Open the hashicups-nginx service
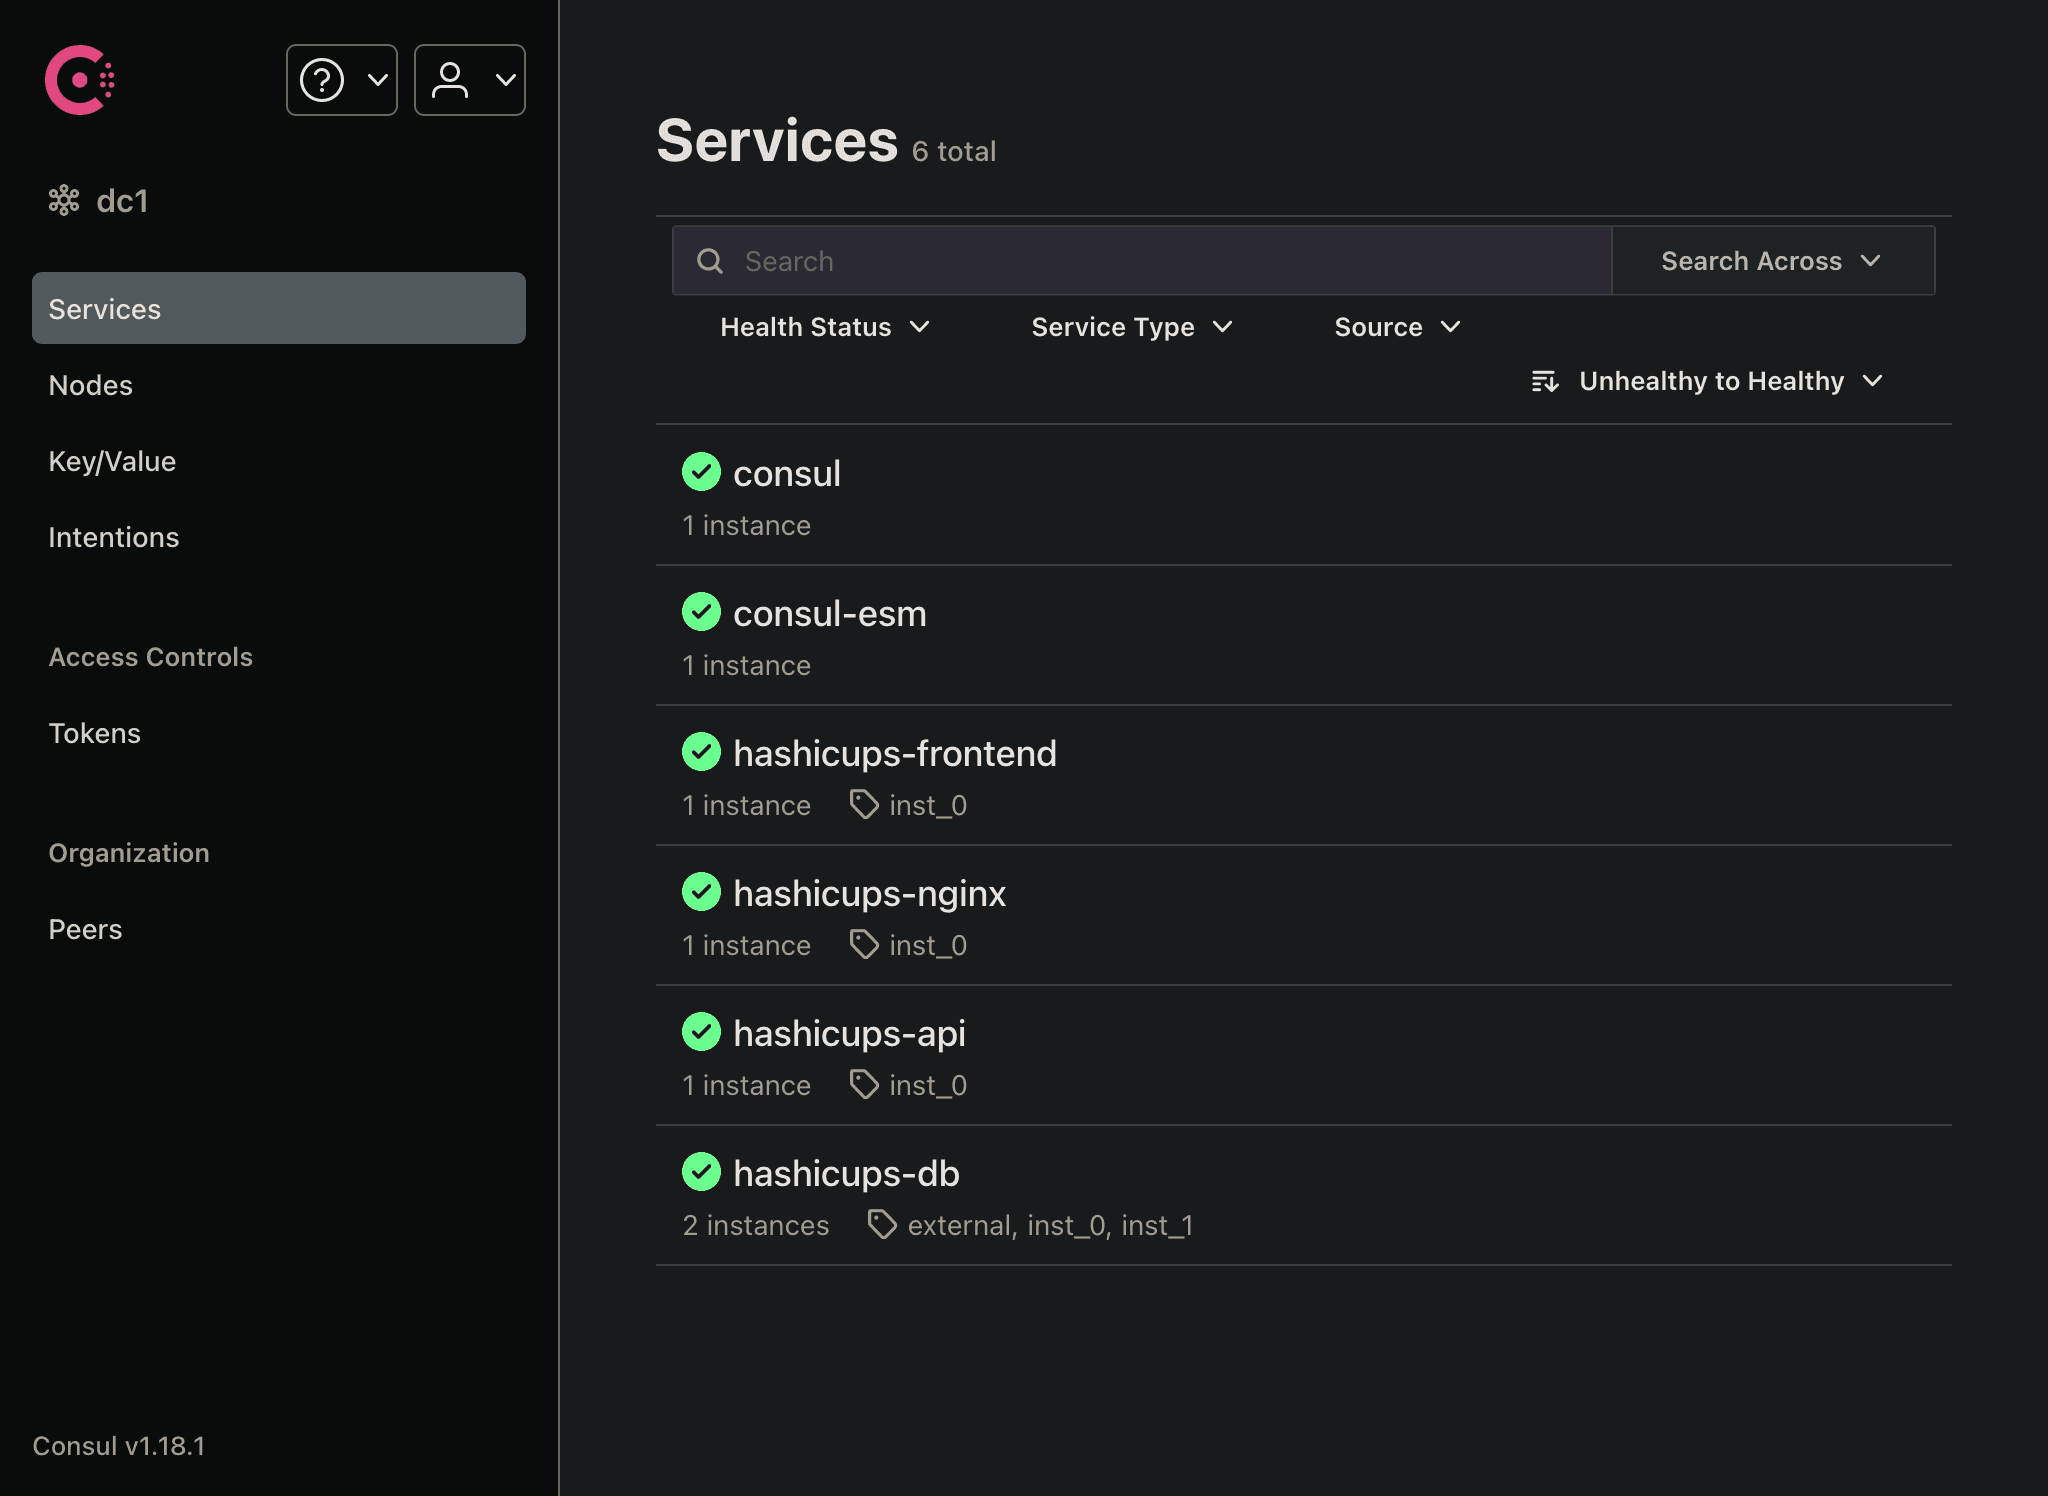Screen dimensions: 2048x1496 click(869, 893)
